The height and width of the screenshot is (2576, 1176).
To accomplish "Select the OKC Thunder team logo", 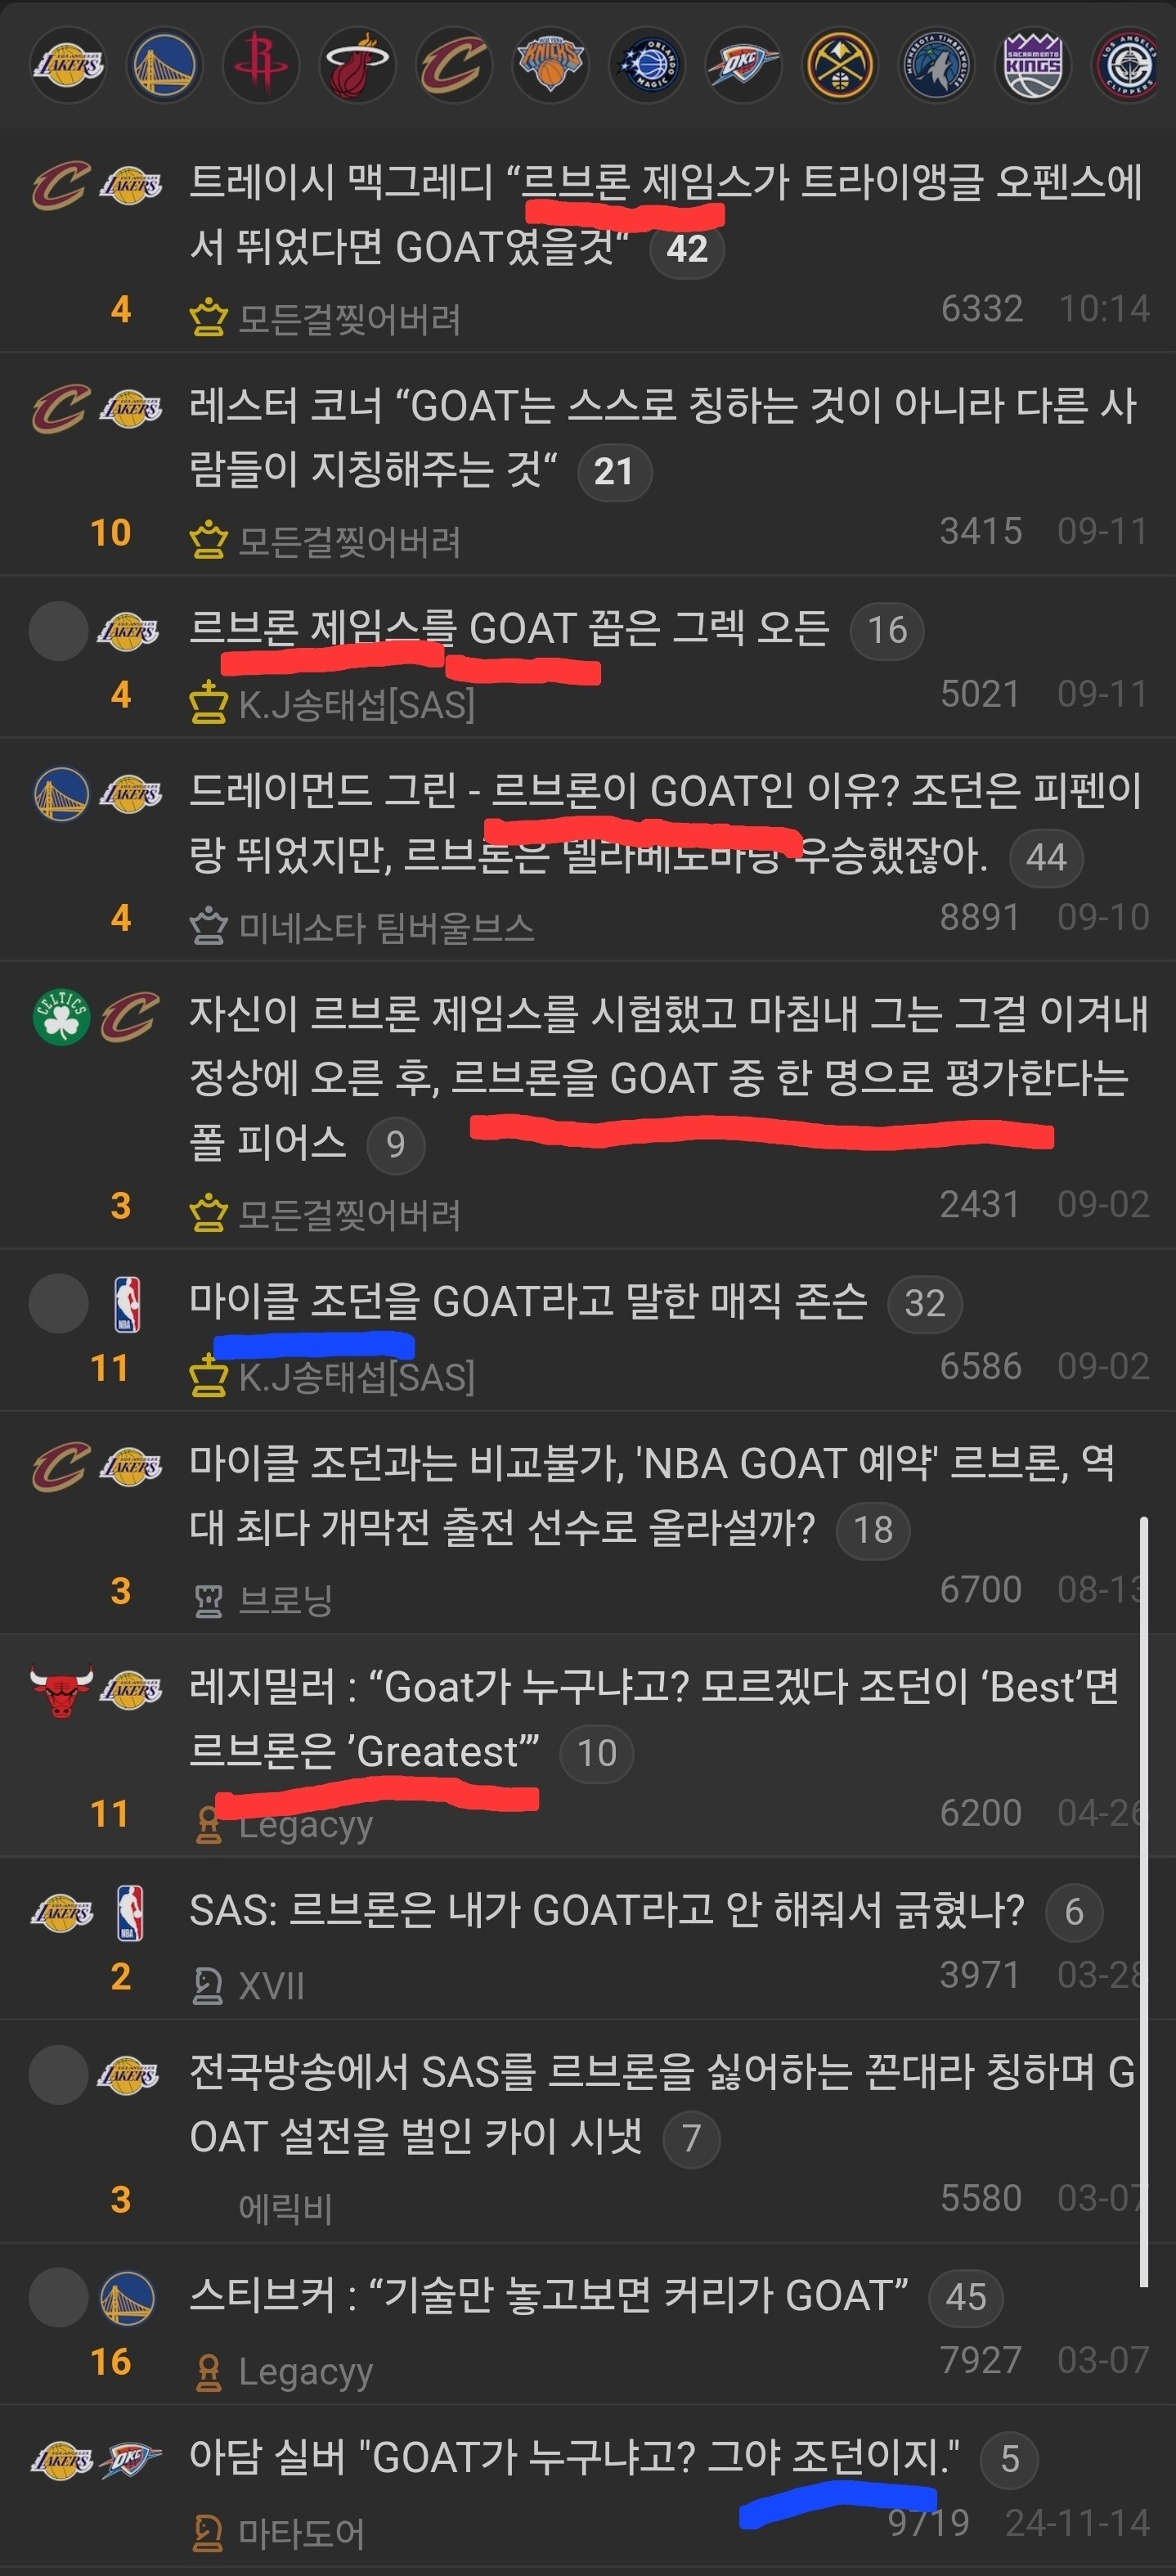I will pos(743,65).
